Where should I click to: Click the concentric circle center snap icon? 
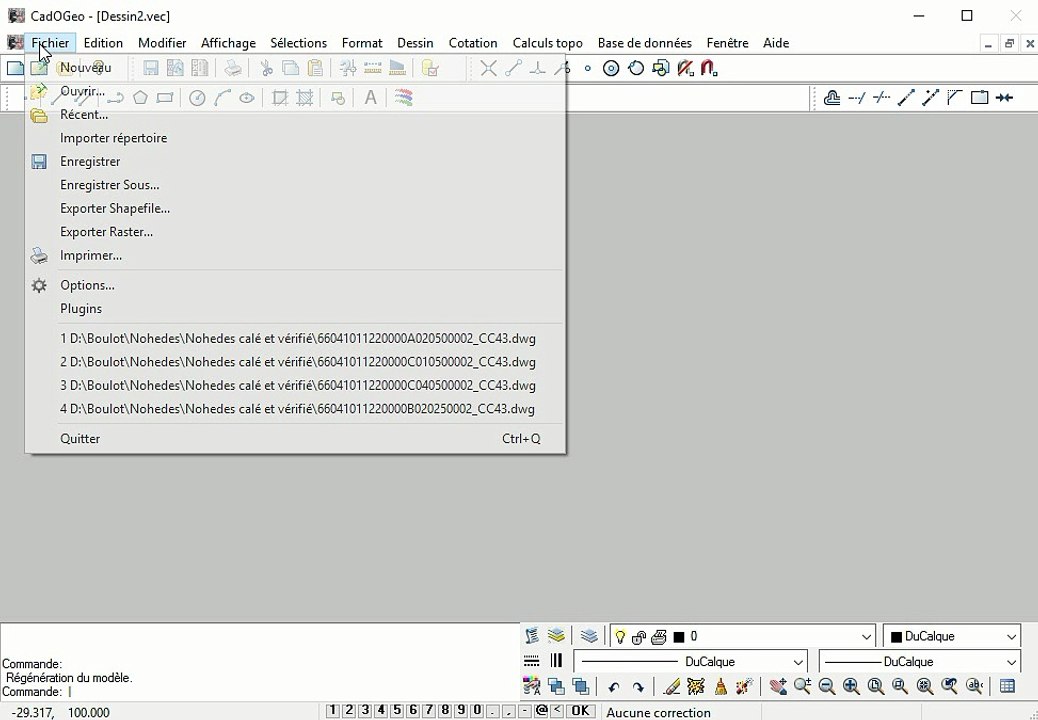pos(611,68)
